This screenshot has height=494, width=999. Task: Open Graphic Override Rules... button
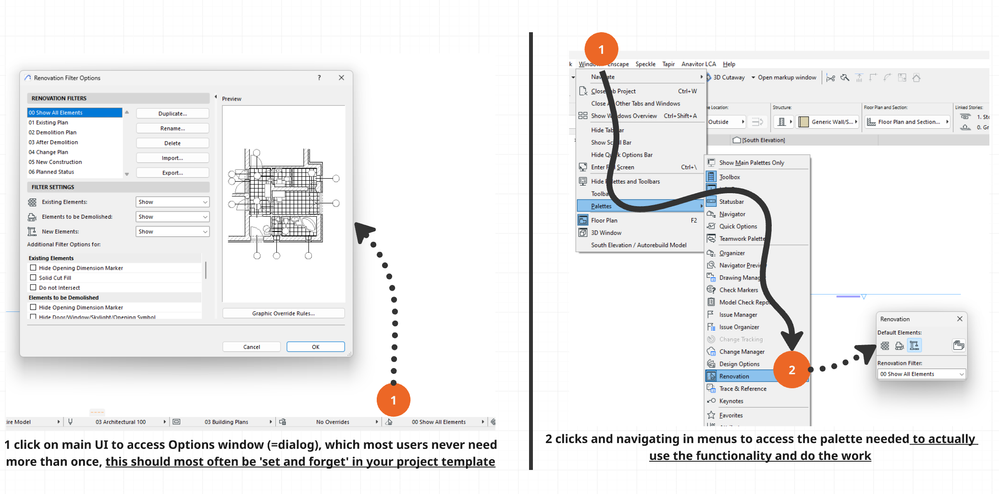point(284,313)
